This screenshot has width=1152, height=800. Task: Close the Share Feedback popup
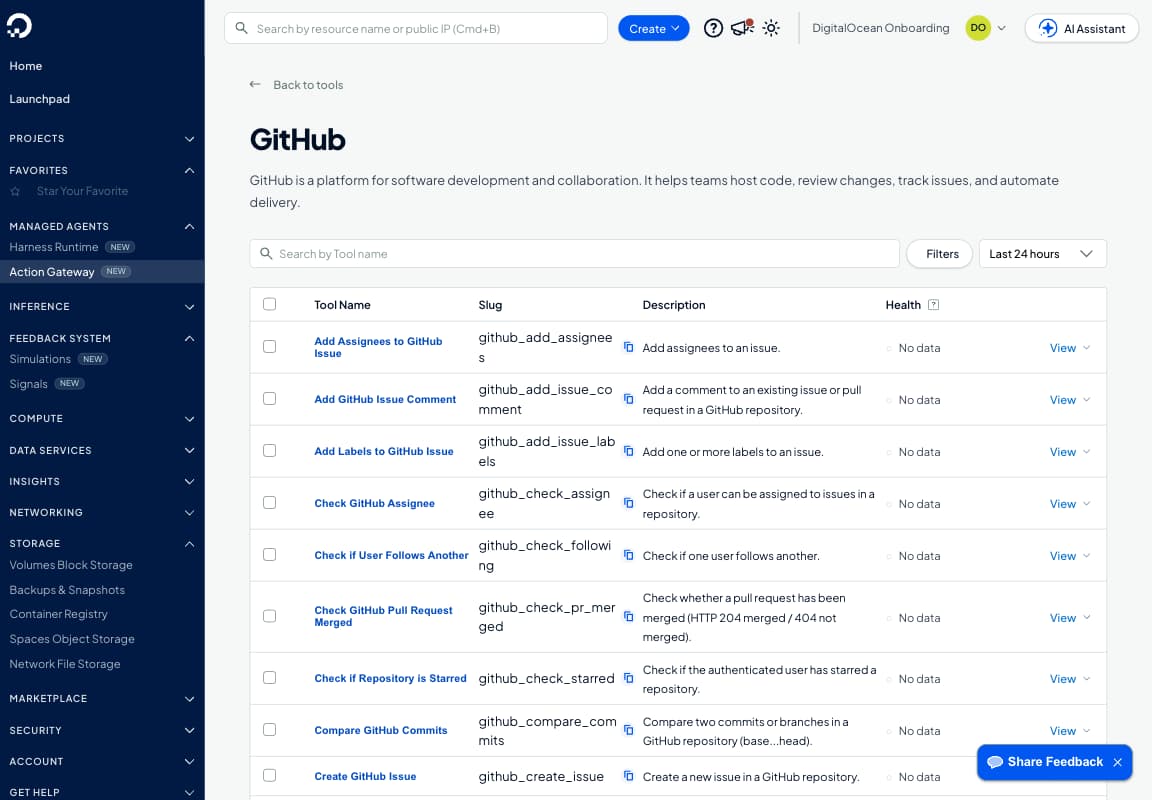pos(1117,762)
